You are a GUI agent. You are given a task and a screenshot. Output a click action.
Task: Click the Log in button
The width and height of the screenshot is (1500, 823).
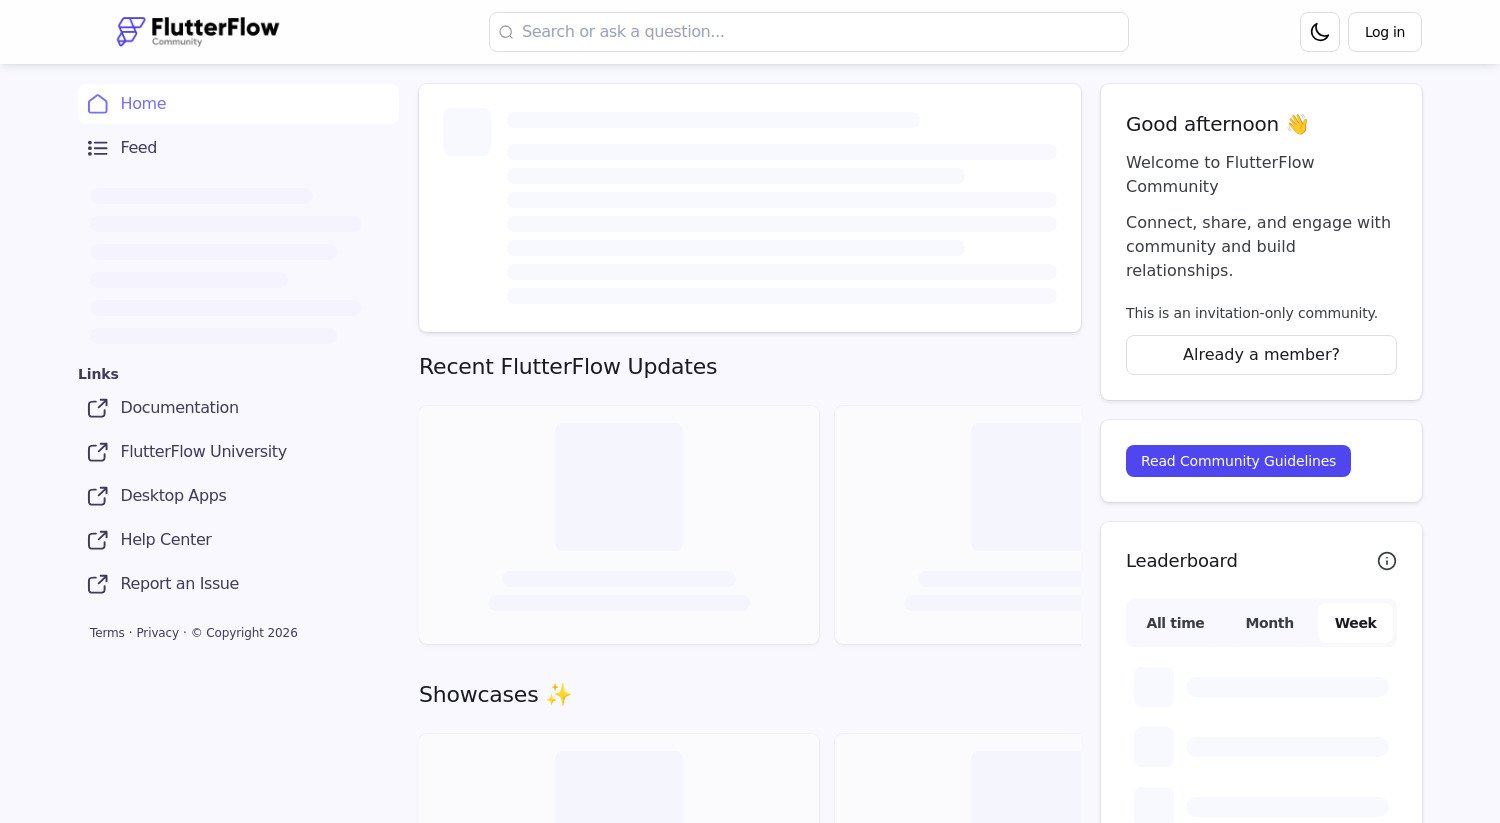1384,32
